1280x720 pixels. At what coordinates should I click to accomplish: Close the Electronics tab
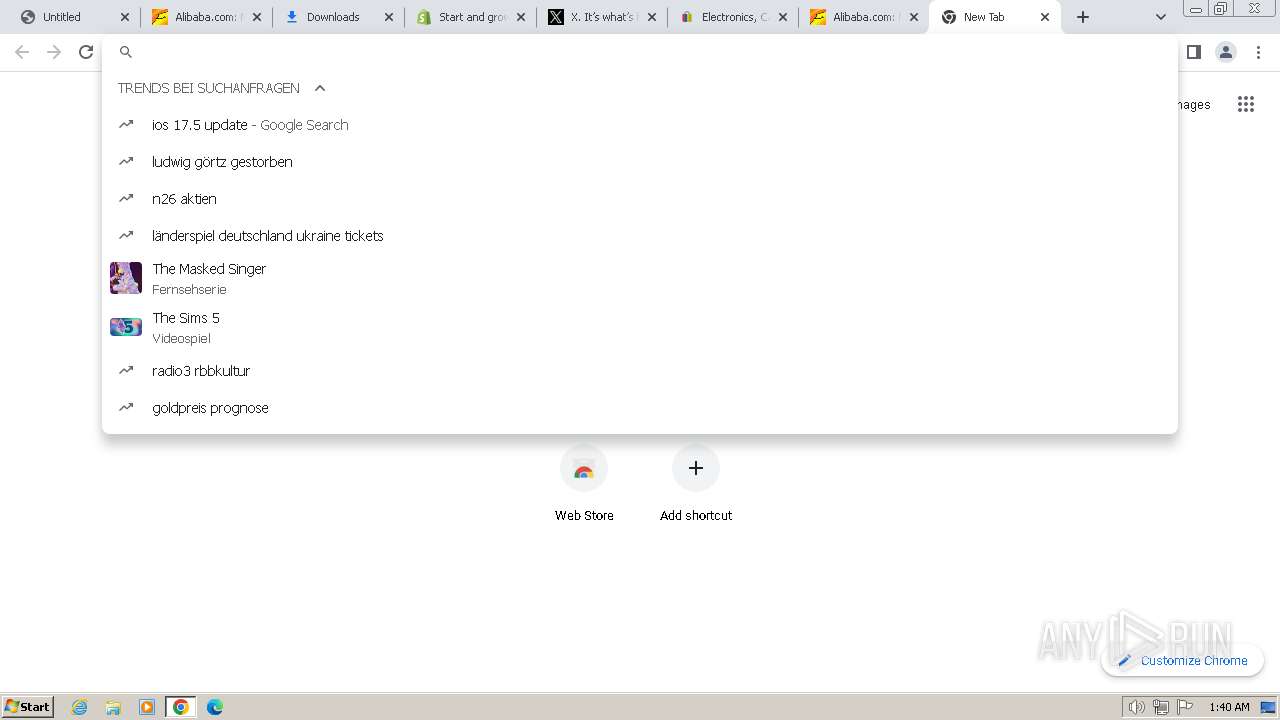tap(783, 17)
